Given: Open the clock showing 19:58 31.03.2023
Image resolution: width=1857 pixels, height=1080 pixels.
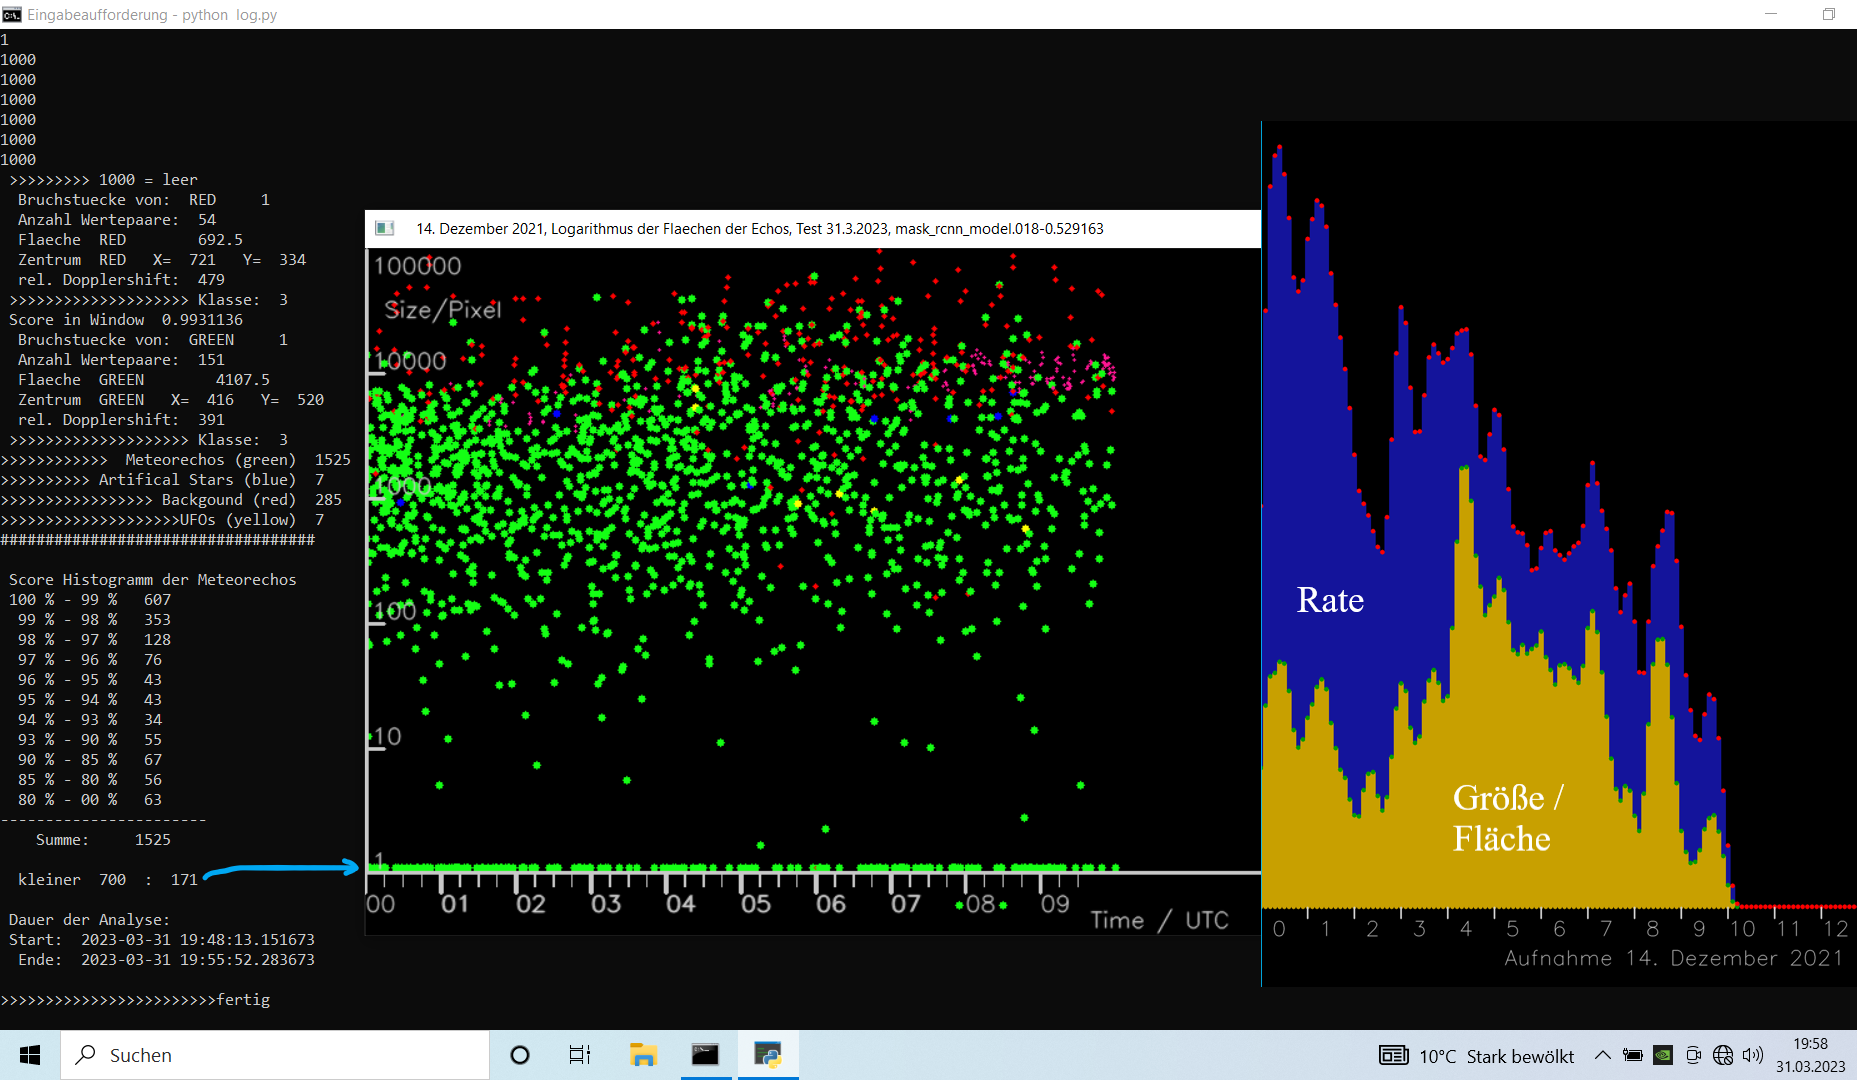Looking at the screenshot, I should click(1811, 1055).
